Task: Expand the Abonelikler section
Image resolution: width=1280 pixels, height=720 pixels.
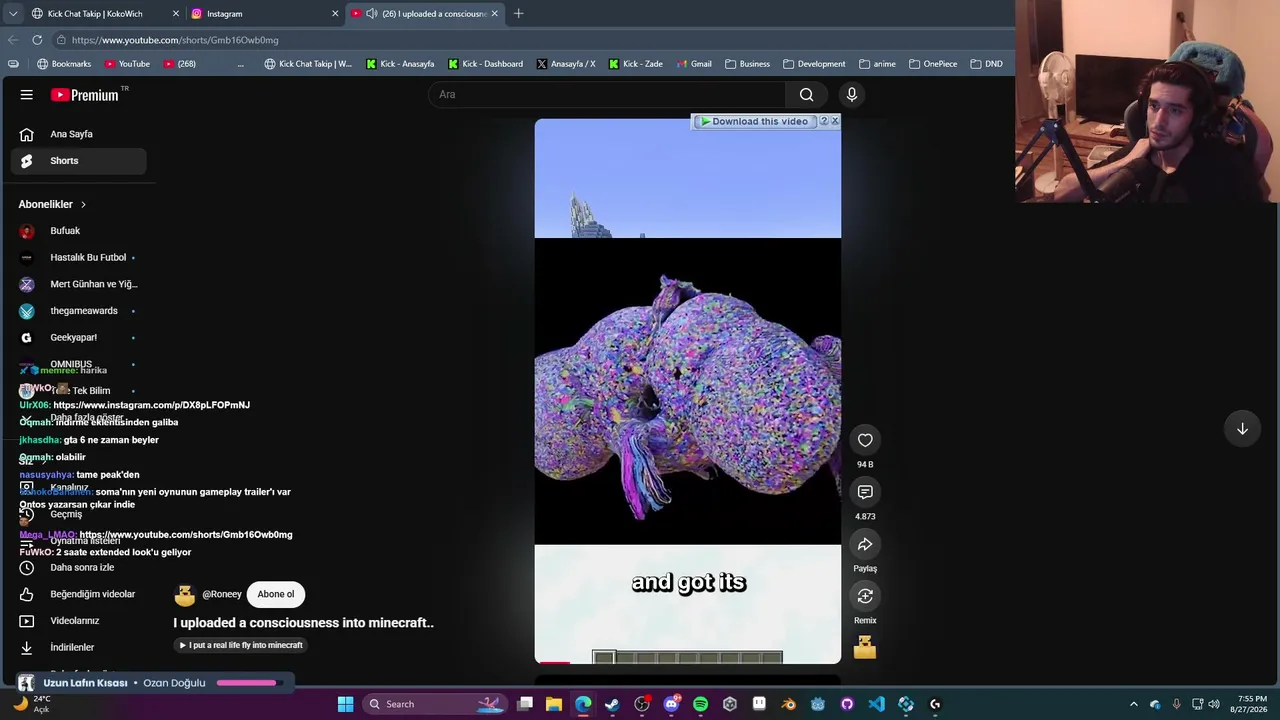Action: [52, 204]
